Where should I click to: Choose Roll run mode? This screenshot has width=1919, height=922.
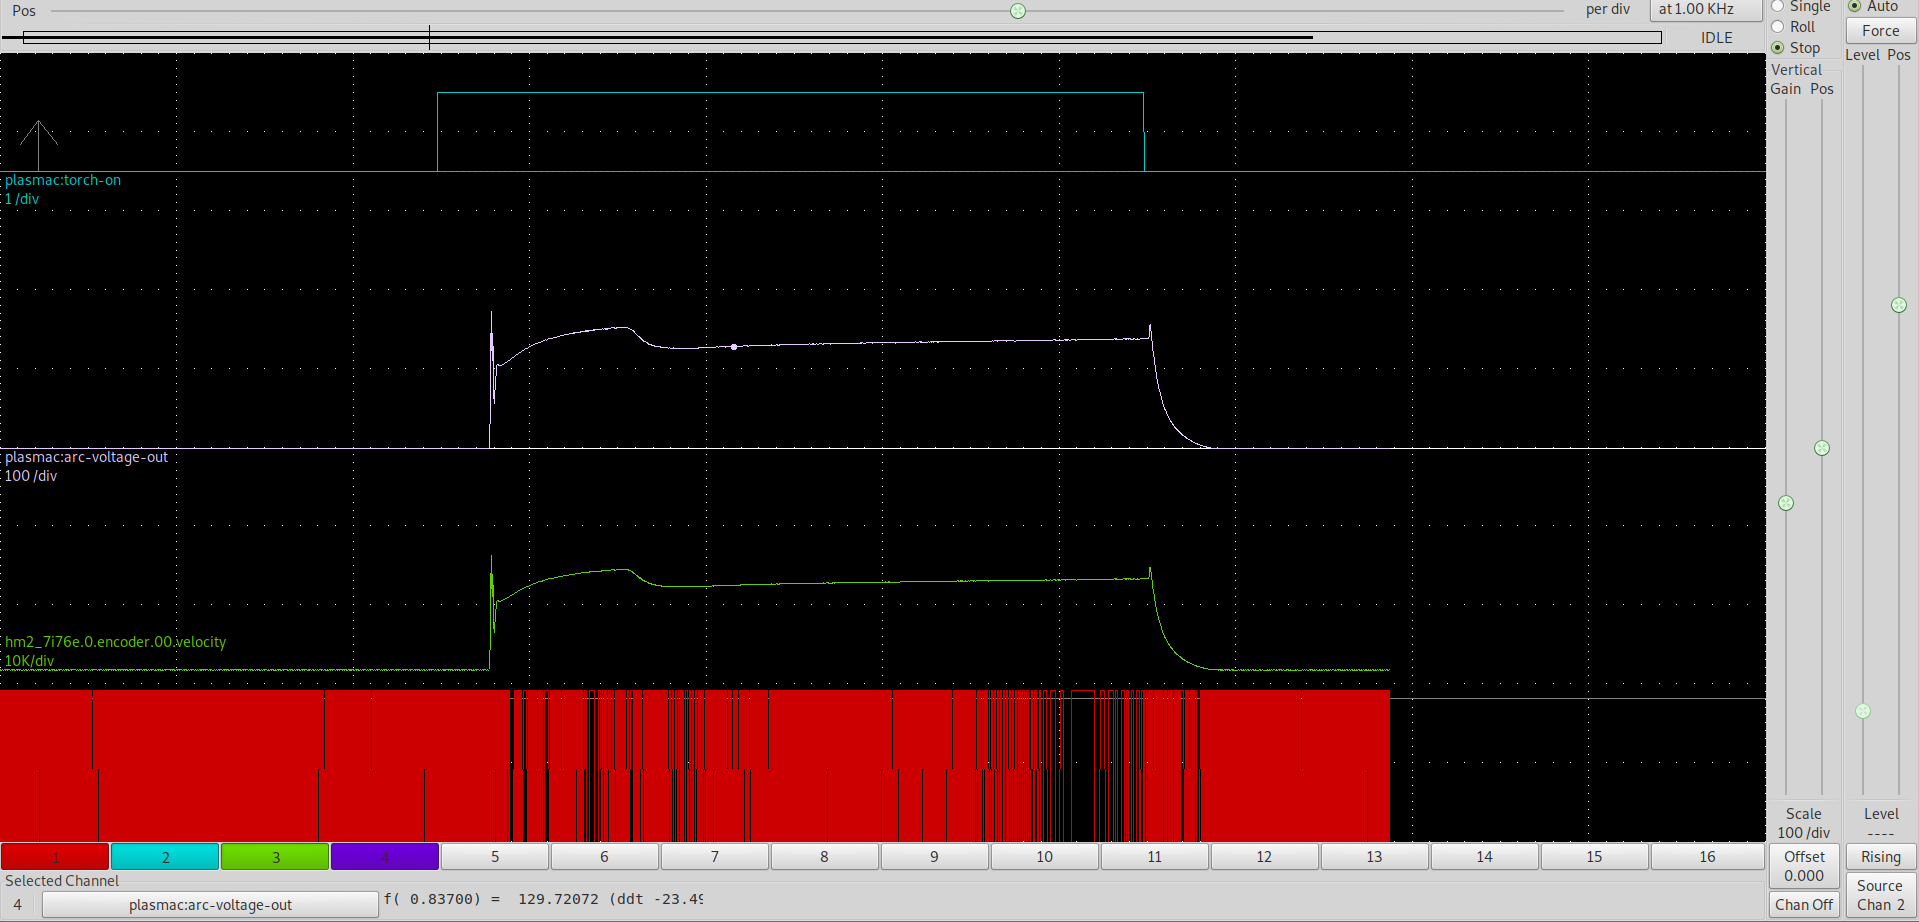[x=1794, y=27]
